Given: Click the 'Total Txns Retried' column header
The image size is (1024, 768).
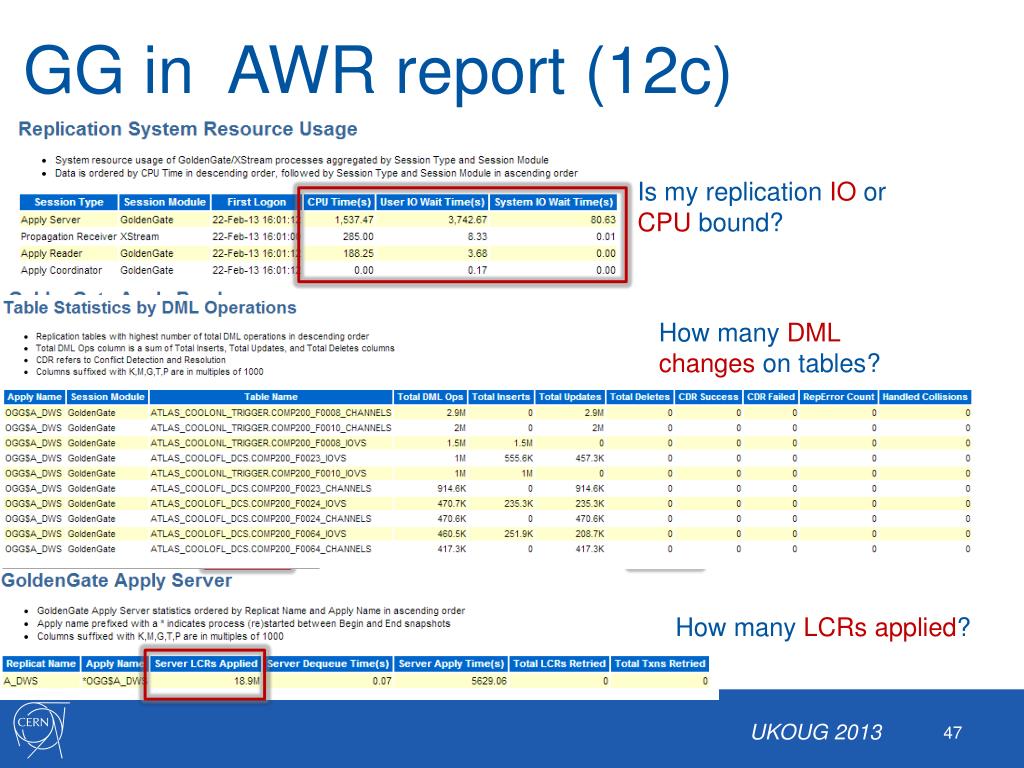Looking at the screenshot, I should tap(660, 664).
